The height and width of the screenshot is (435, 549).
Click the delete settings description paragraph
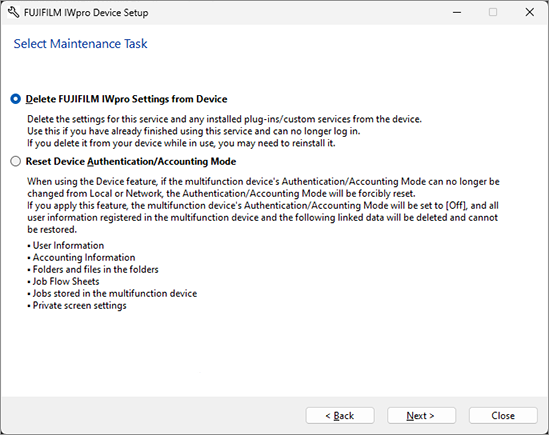tap(224, 131)
